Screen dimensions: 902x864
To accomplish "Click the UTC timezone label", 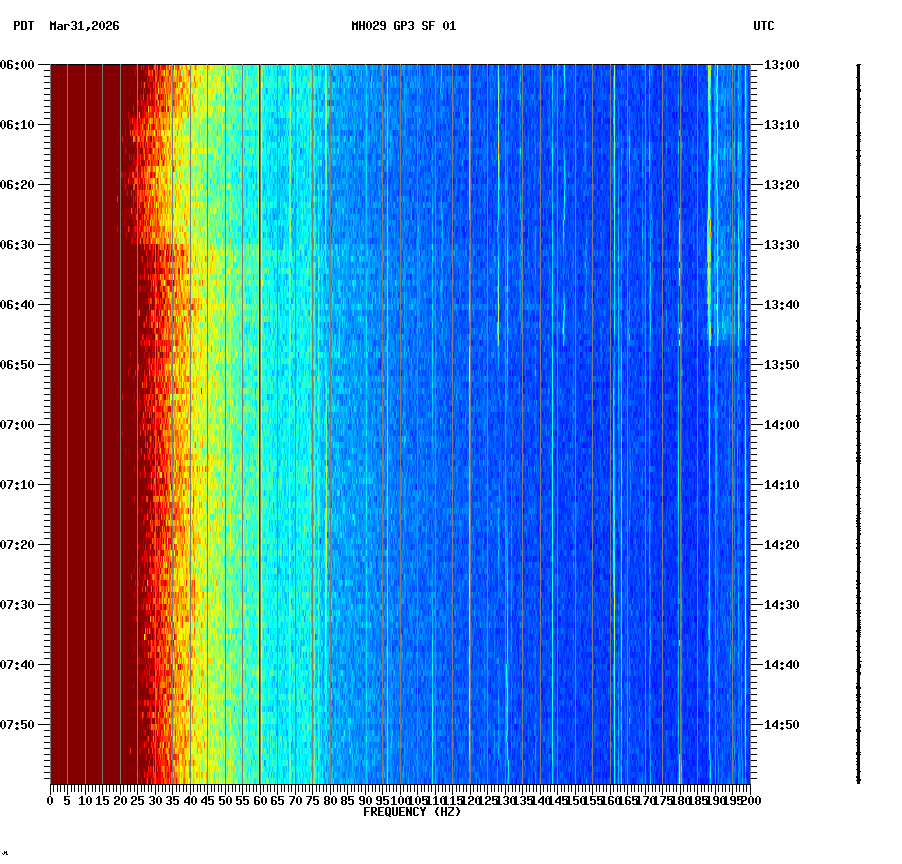I will click(764, 28).
